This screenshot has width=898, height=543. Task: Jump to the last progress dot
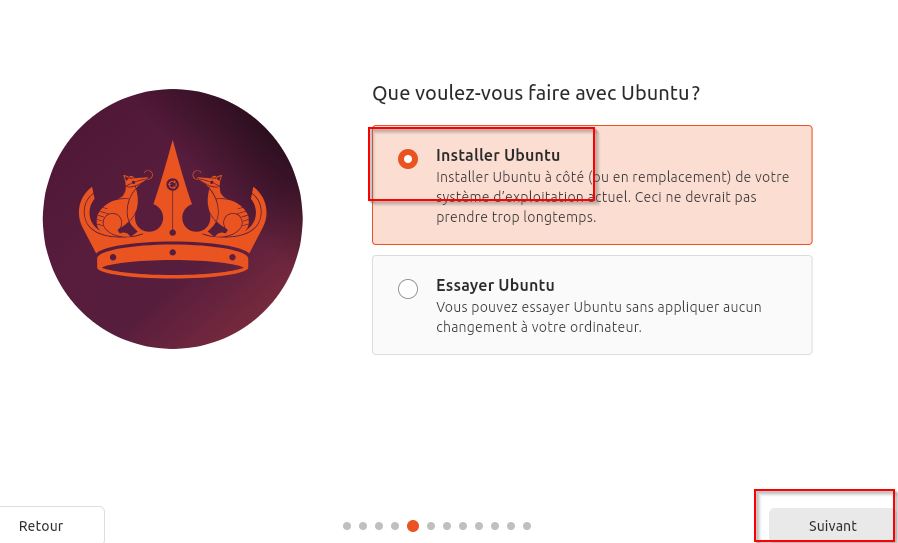[x=527, y=526]
